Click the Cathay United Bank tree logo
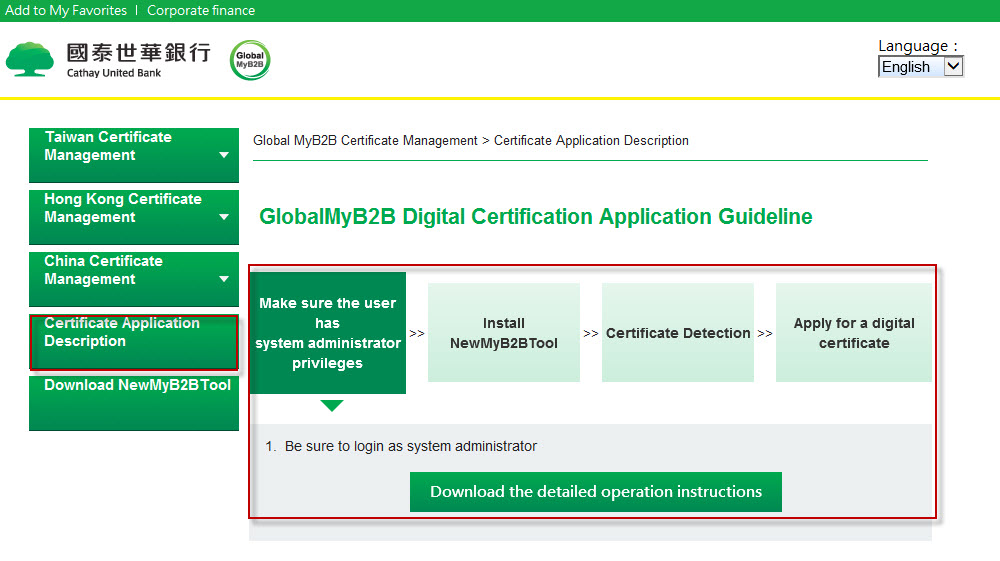 pyautogui.click(x=30, y=59)
